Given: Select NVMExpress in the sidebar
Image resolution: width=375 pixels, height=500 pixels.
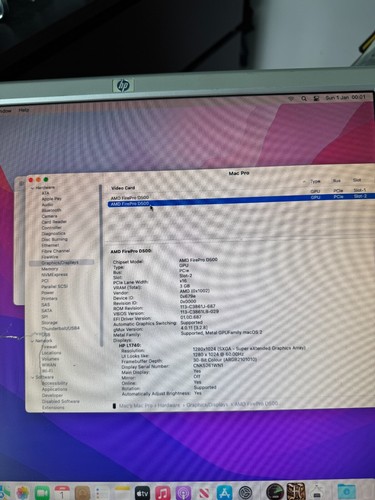Looking at the screenshot, I should tap(54, 275).
